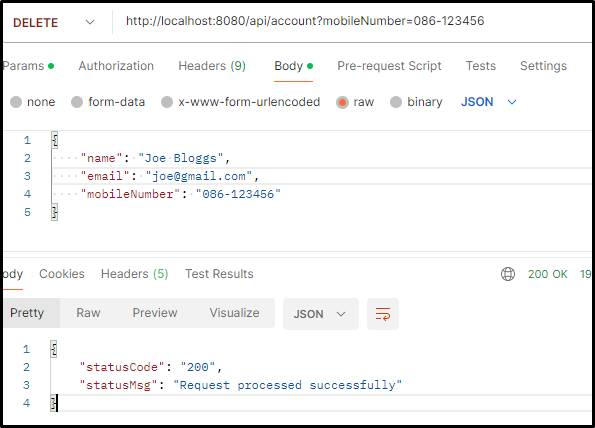Click the "086-123456" value in request body
This screenshot has height=428, width=595.
(238, 194)
